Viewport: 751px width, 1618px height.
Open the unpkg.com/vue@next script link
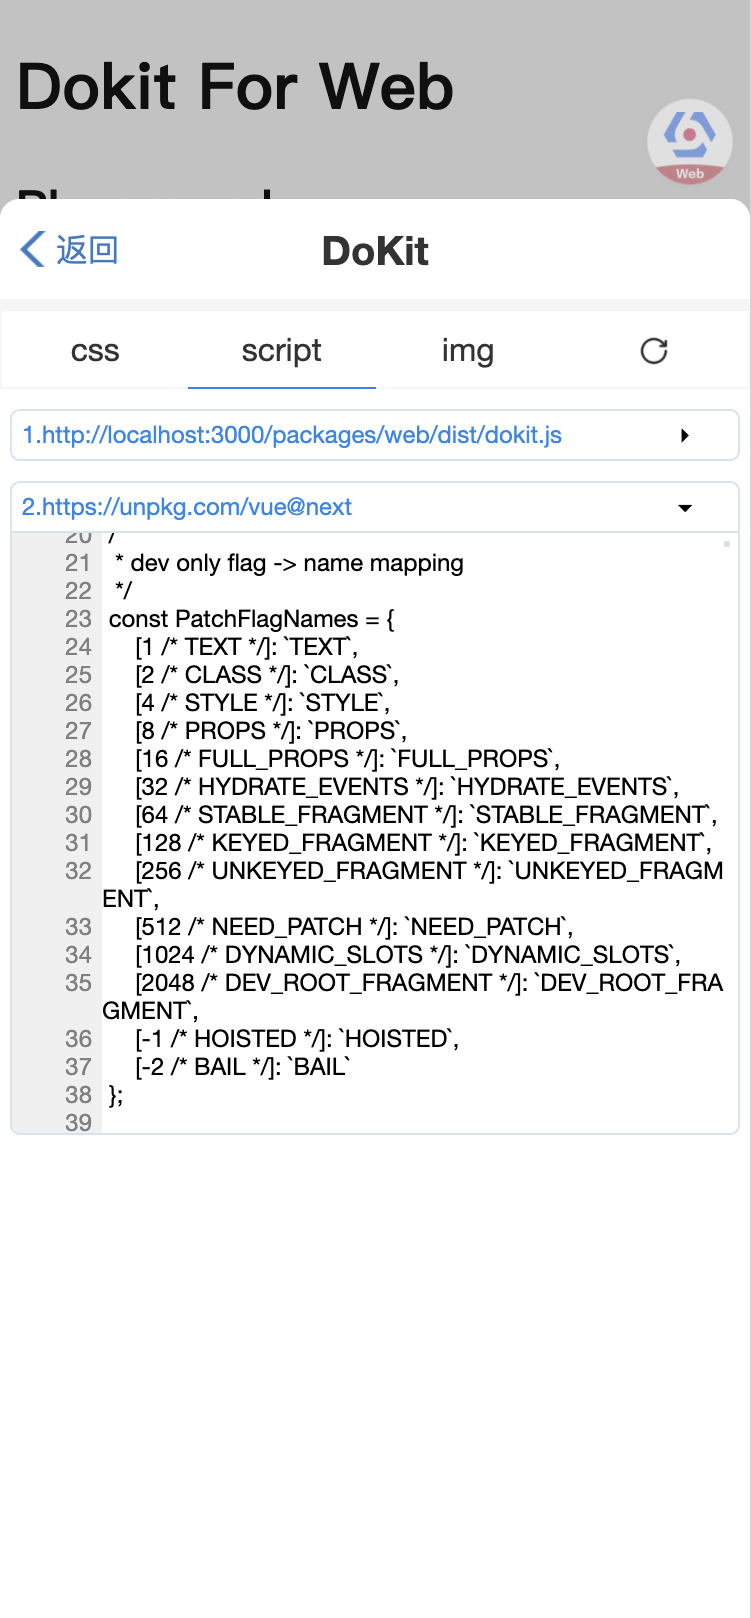(187, 507)
